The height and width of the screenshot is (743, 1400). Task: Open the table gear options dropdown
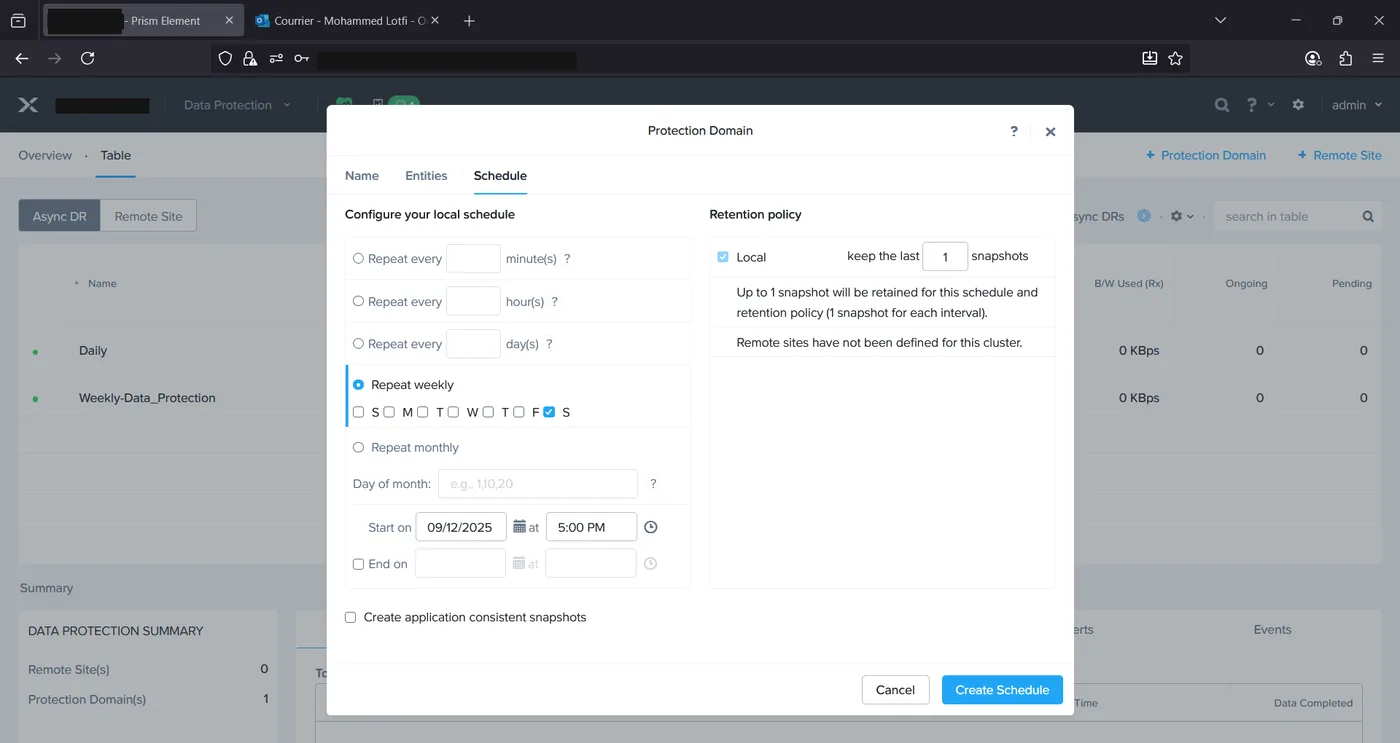point(1182,217)
